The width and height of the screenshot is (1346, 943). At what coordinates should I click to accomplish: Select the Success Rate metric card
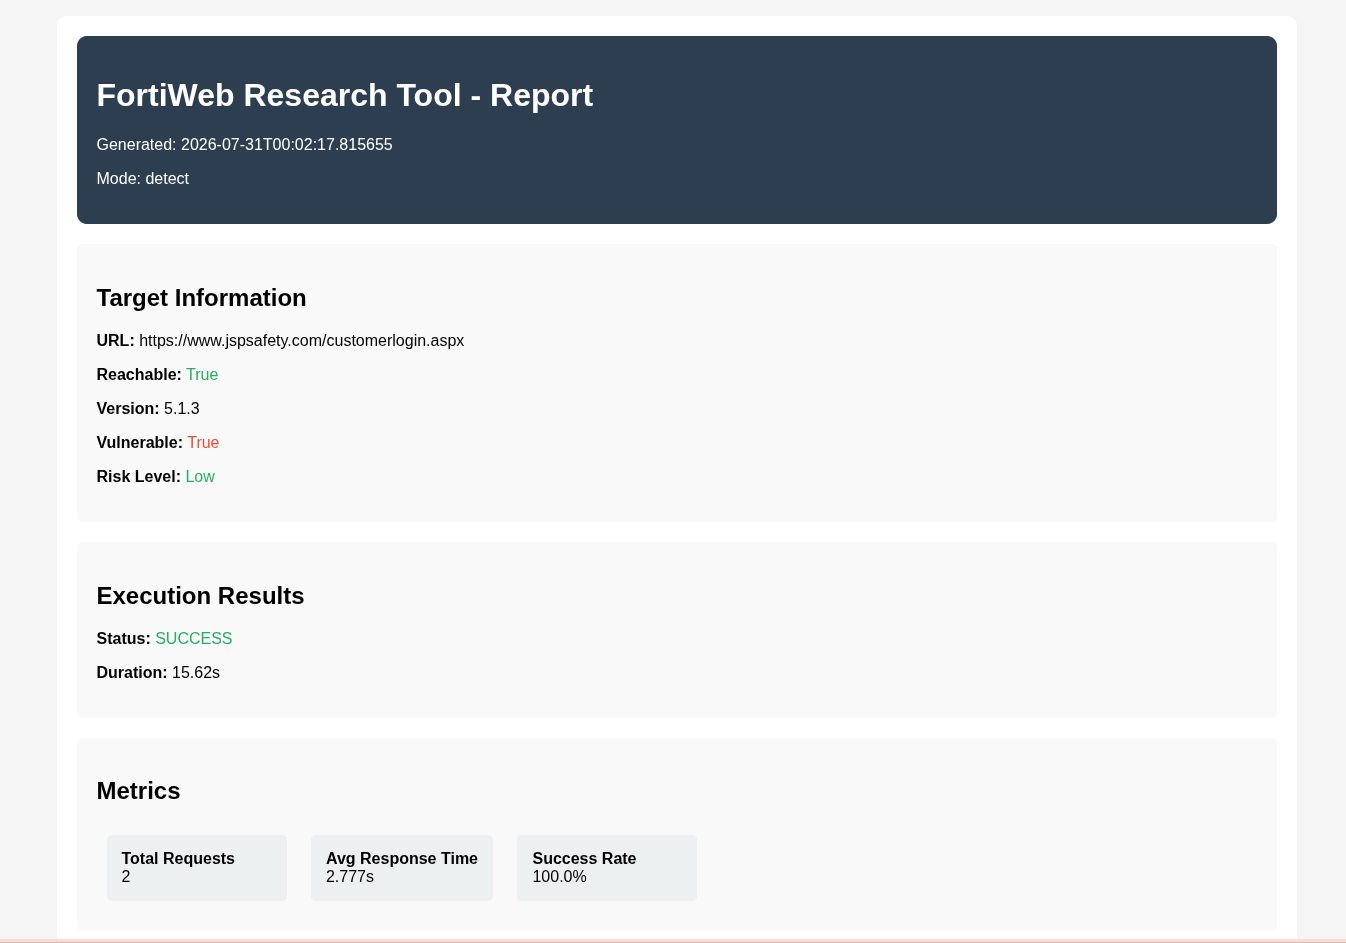point(607,868)
